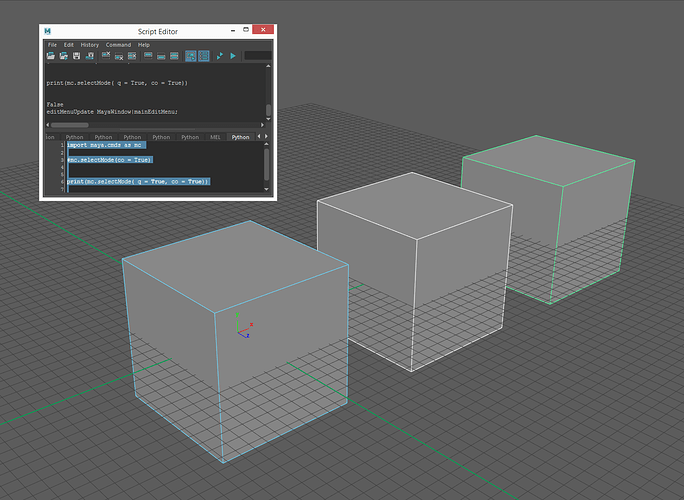The image size is (684, 500).
Task: Toggle Echo All Commands button
Action: [x=190, y=56]
